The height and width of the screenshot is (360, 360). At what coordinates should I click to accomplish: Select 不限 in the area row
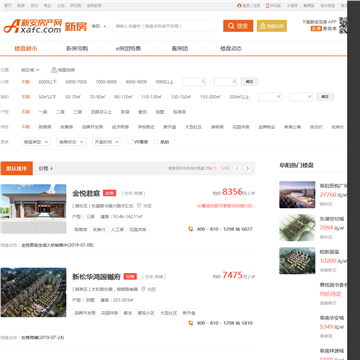[25, 97]
